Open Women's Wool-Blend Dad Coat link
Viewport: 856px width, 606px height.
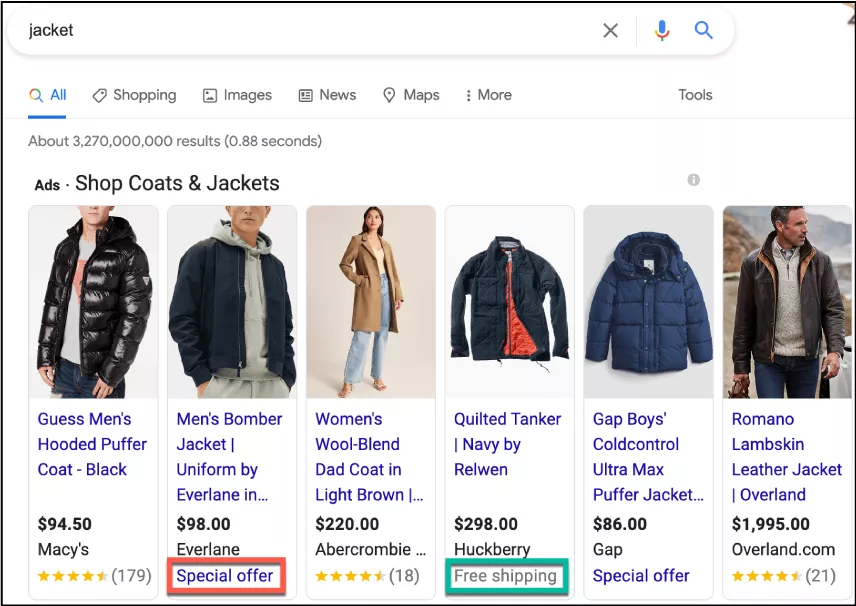(x=369, y=456)
